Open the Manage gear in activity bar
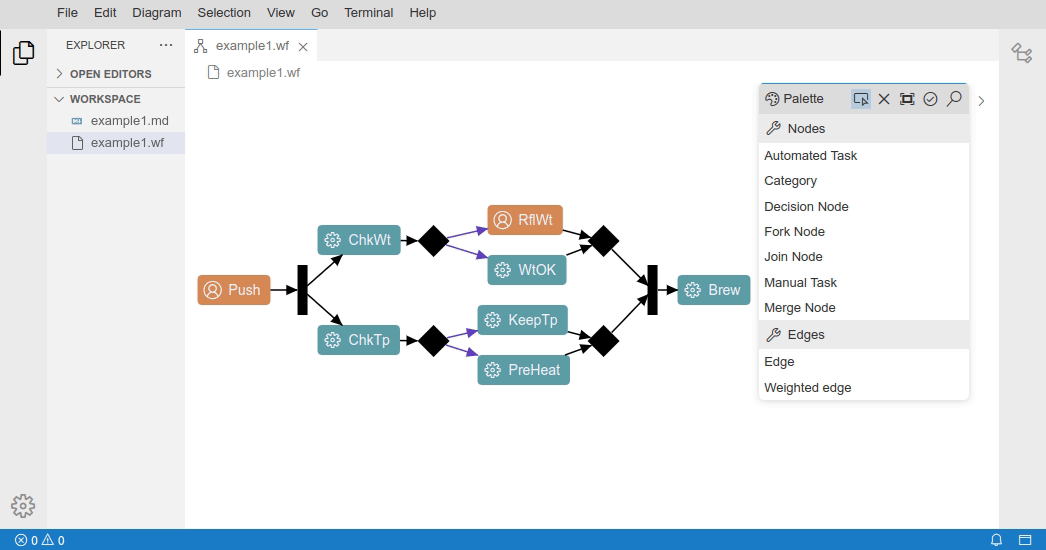The image size is (1046, 550). tap(23, 506)
